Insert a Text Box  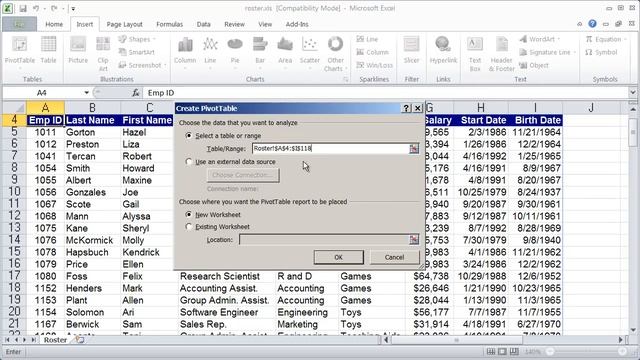(475, 54)
